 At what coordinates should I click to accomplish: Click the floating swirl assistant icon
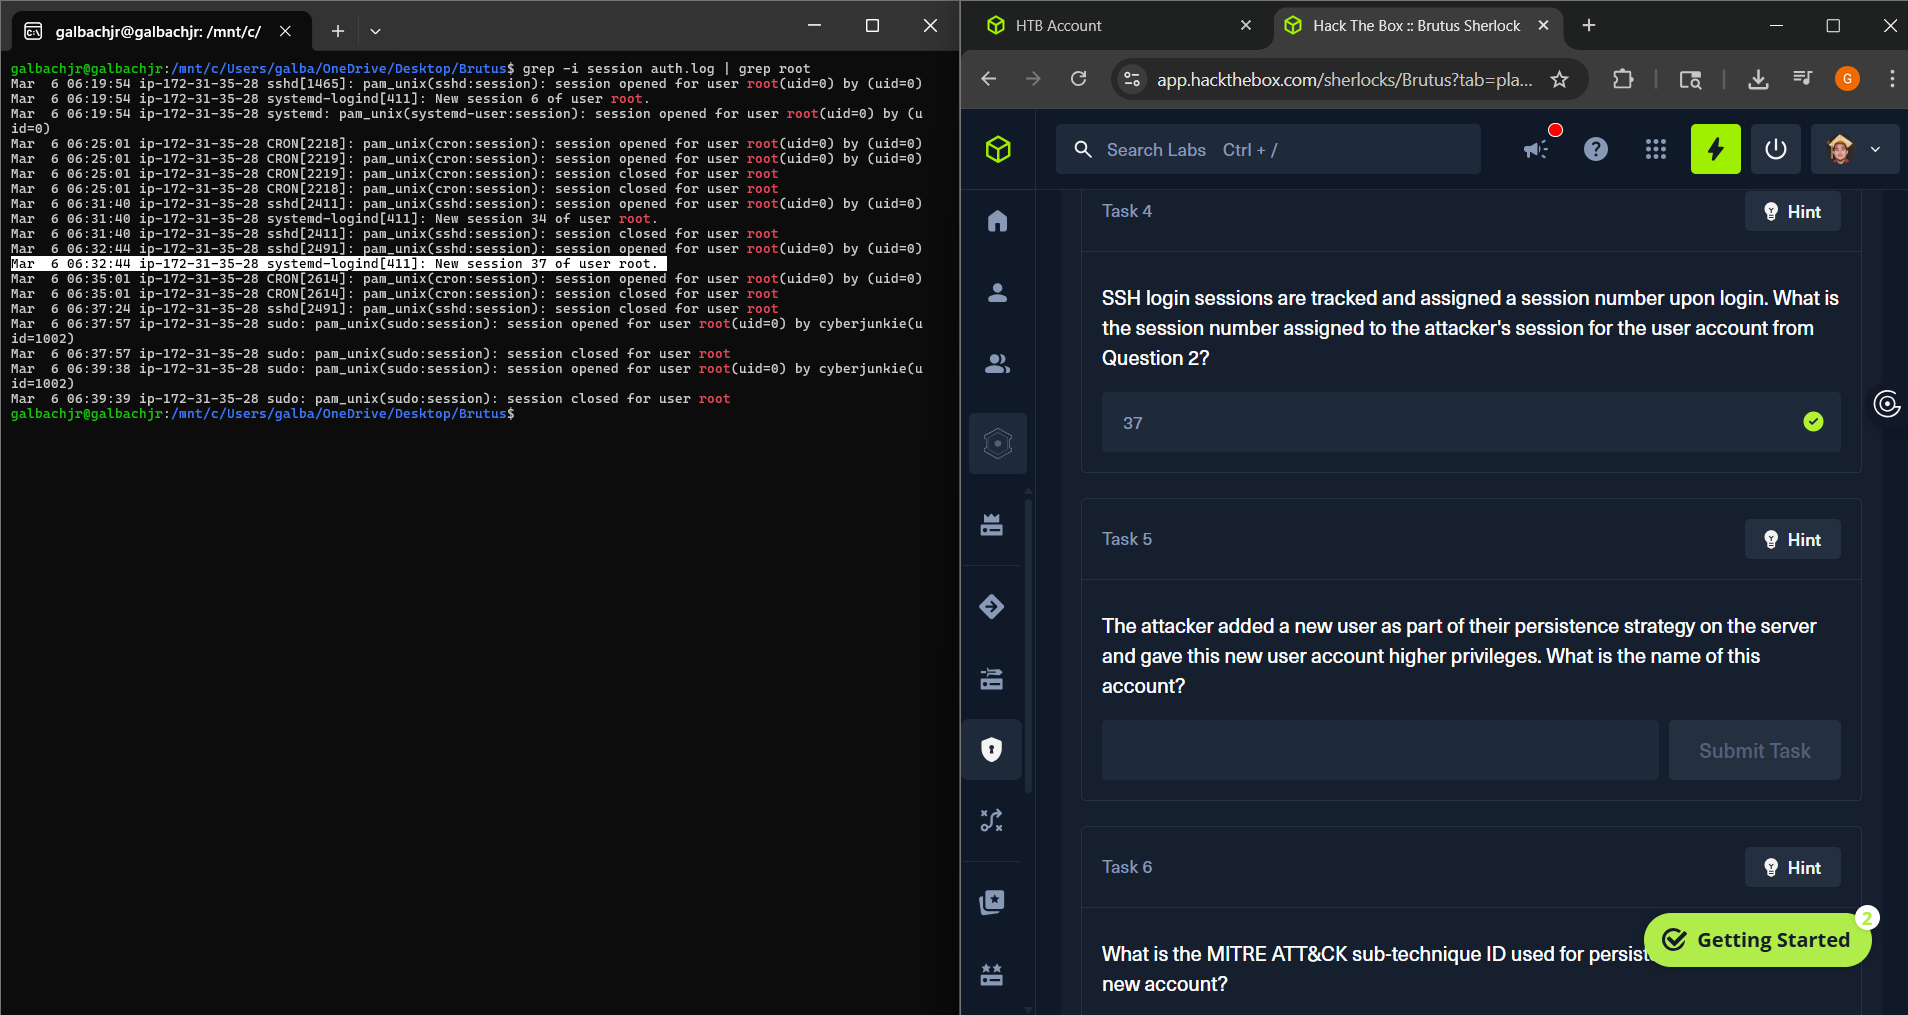coord(1887,404)
